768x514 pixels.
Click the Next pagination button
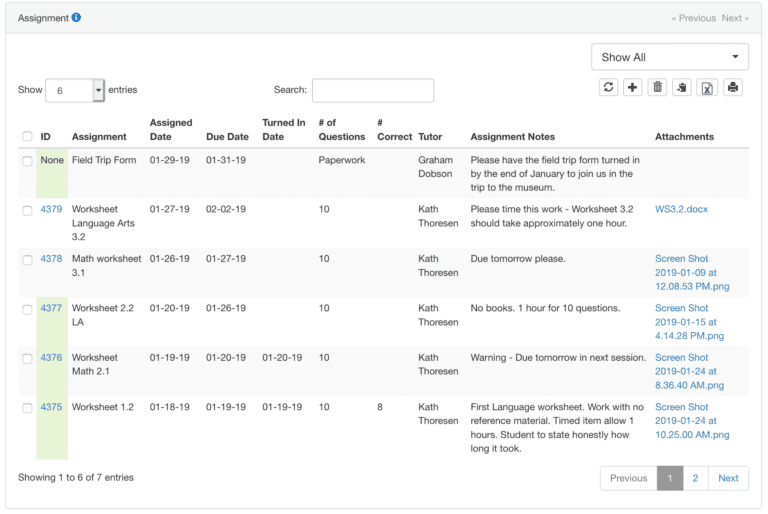(x=728, y=478)
